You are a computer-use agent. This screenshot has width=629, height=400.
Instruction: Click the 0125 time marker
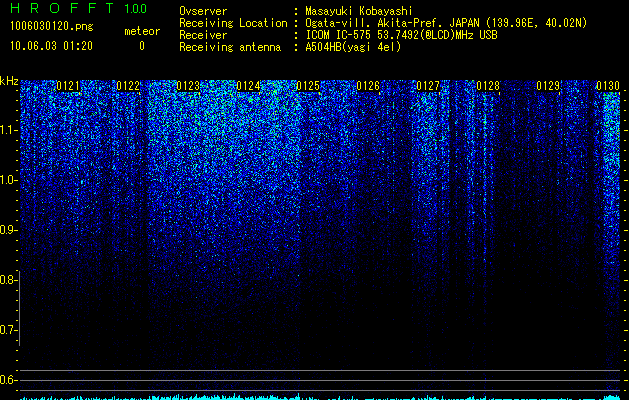(308, 86)
